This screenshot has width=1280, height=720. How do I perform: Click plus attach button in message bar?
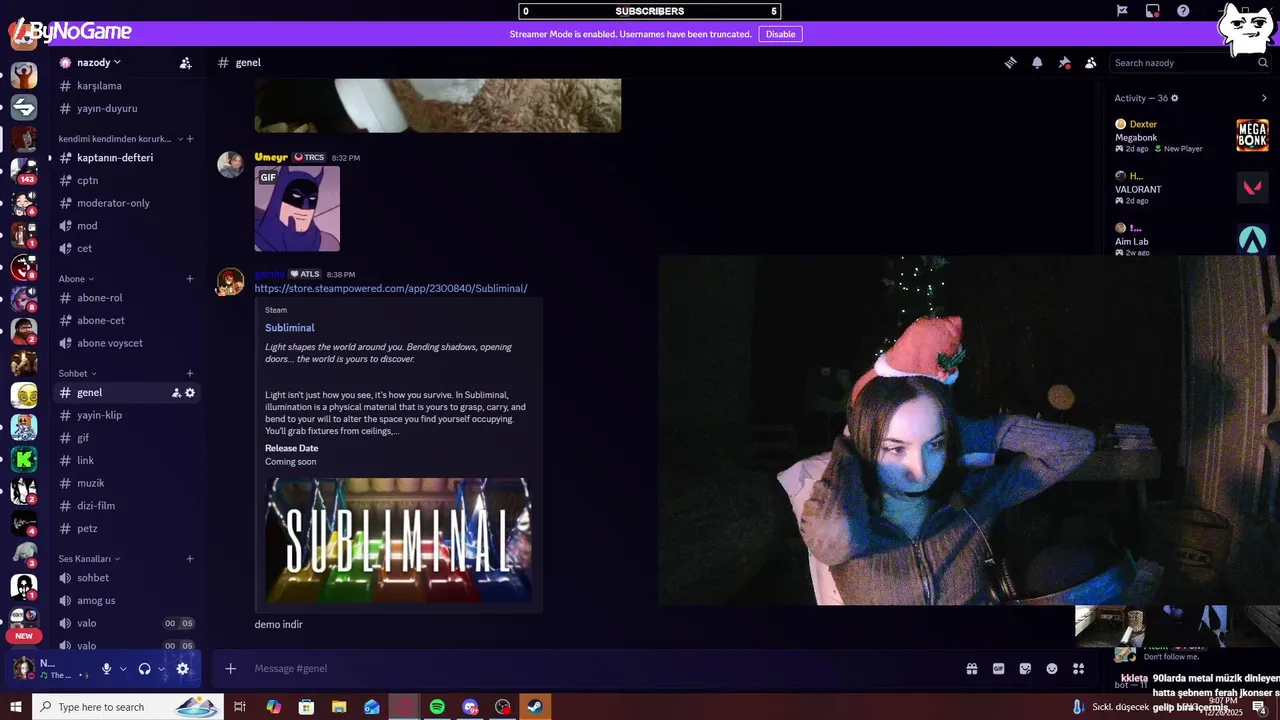pyautogui.click(x=231, y=669)
